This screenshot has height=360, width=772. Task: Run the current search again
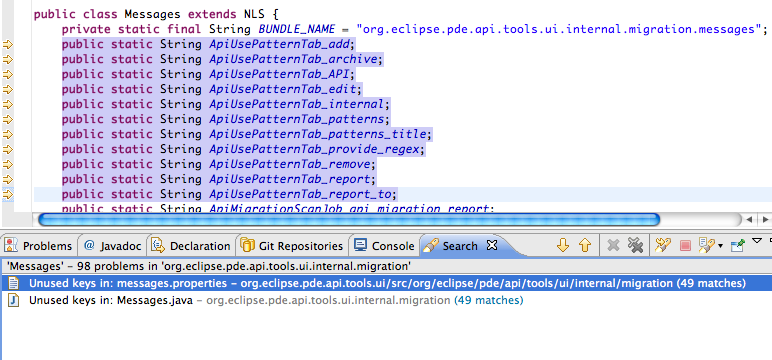click(663, 245)
